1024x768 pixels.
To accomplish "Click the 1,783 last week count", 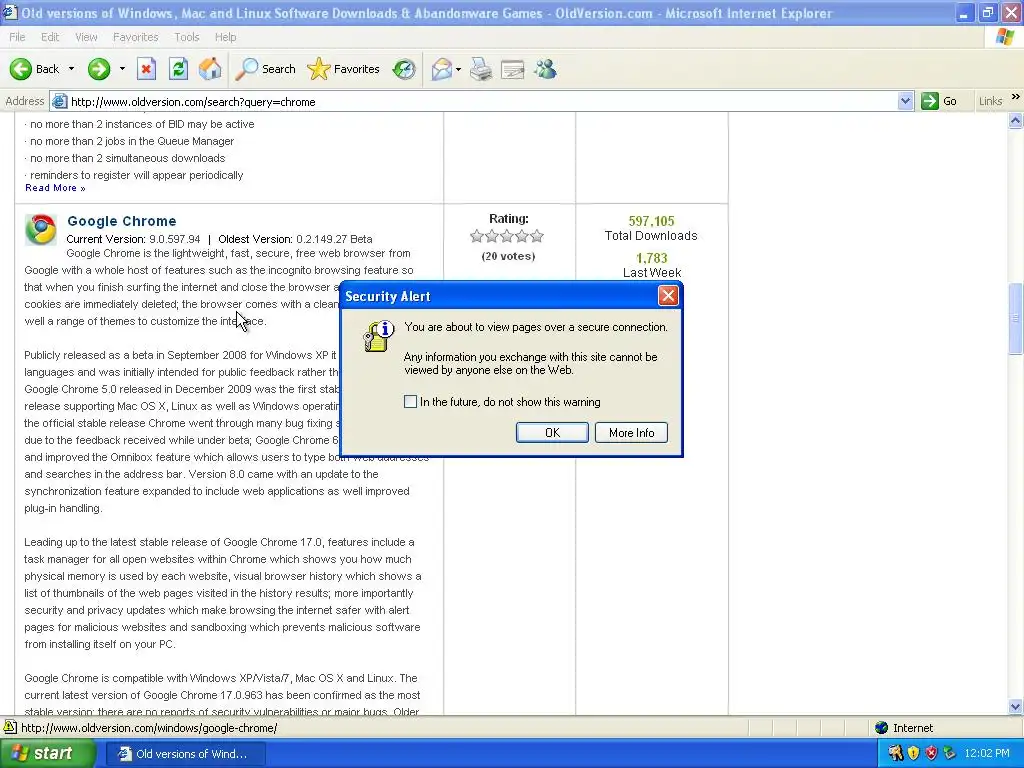I will point(651,258).
